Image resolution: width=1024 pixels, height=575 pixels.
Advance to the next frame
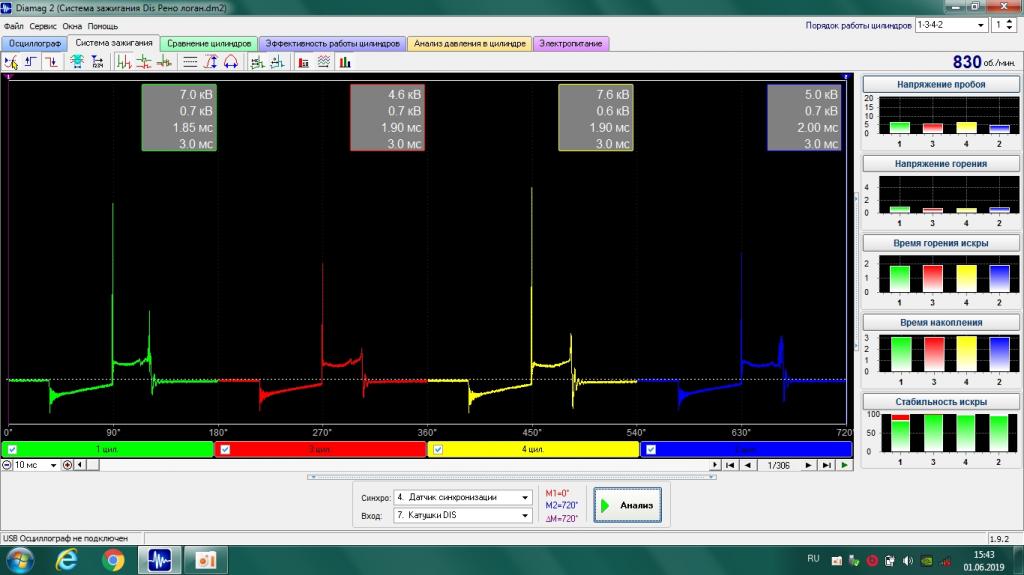tap(808, 465)
